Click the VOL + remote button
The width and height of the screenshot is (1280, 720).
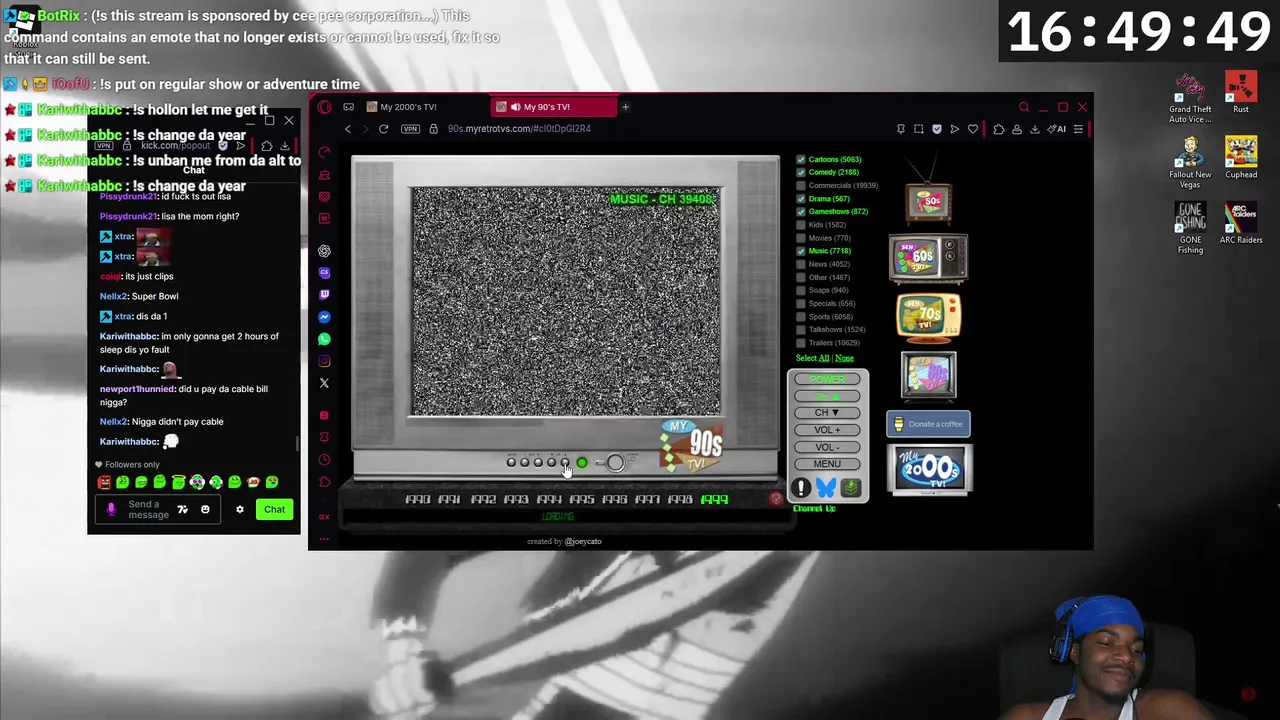[x=827, y=430]
